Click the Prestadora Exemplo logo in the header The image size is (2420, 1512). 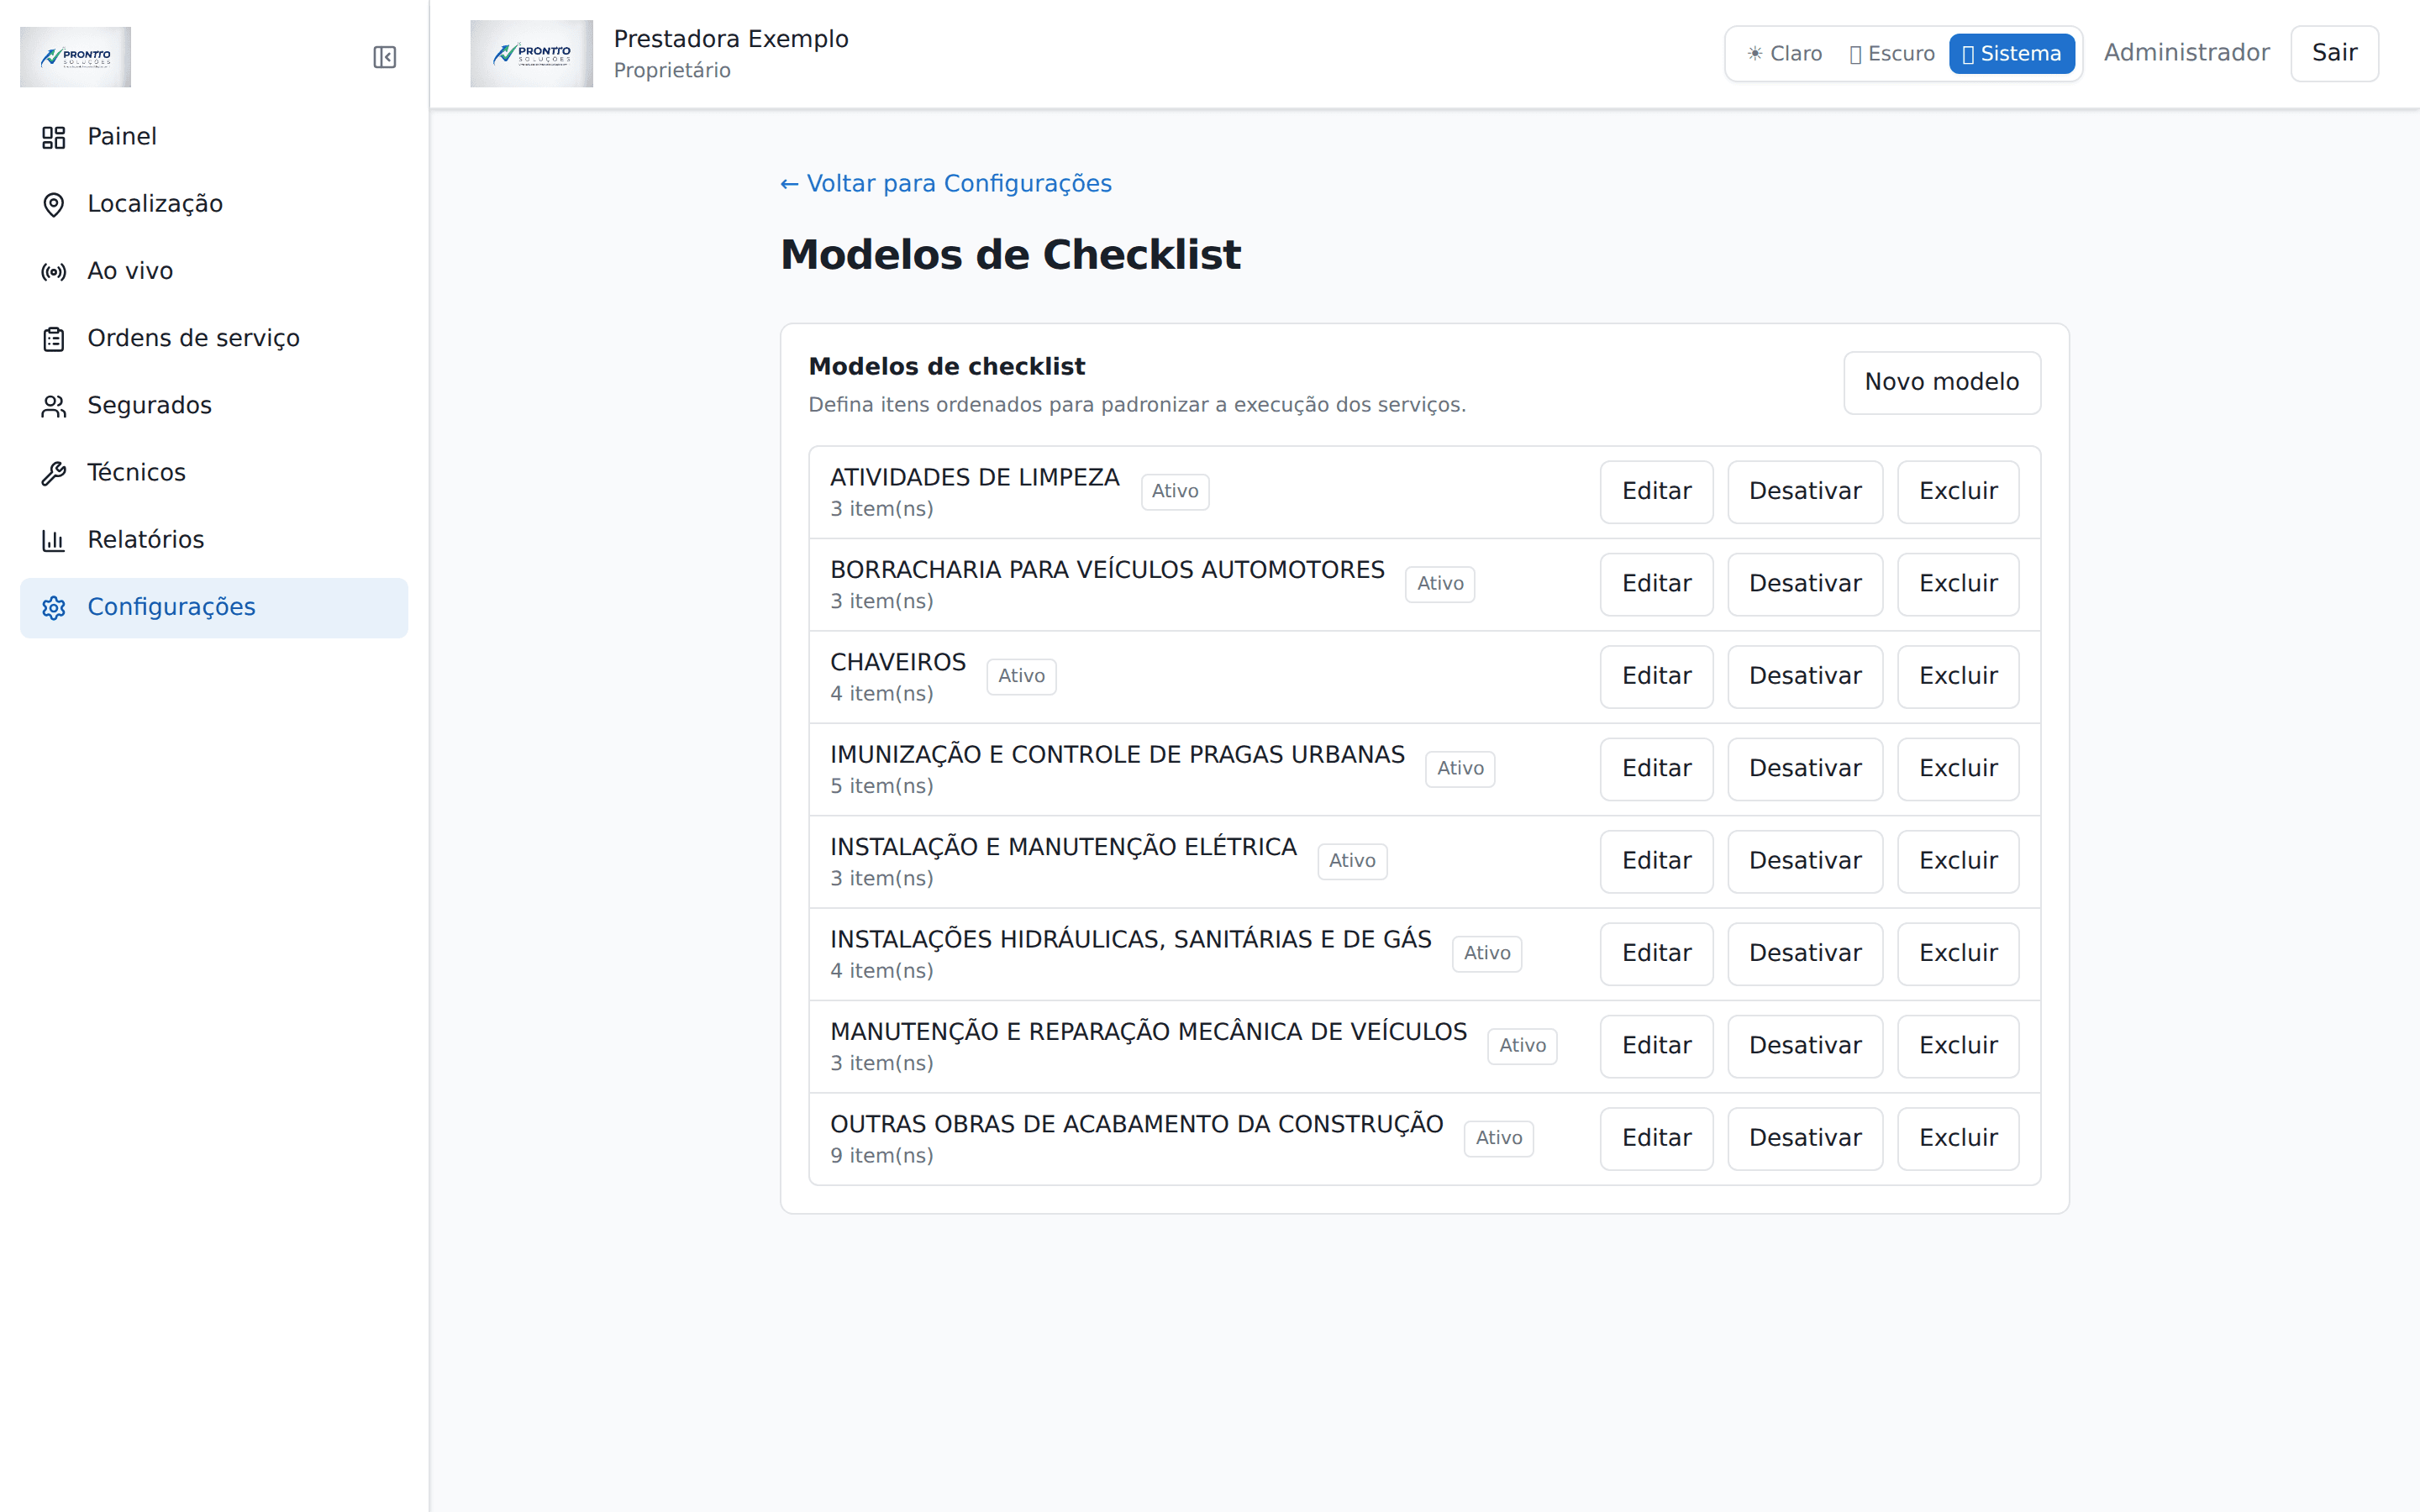click(x=531, y=54)
